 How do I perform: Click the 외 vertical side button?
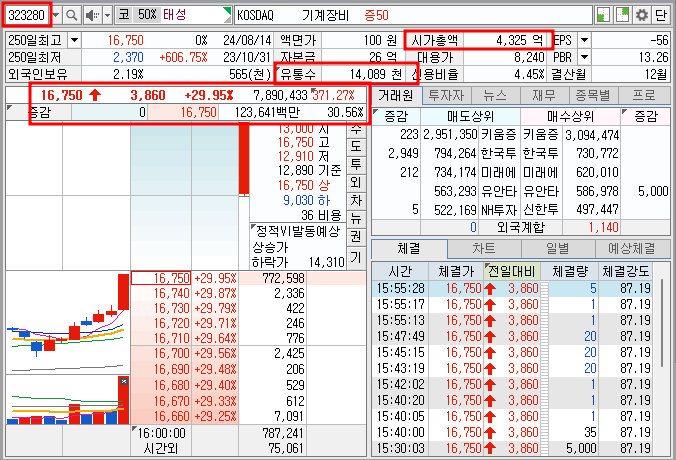coord(356,182)
